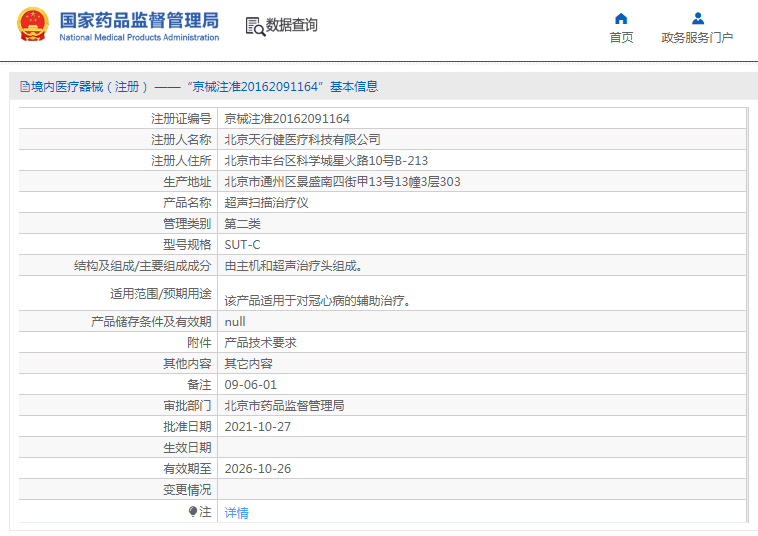This screenshot has width=758, height=536.
Task: Select approving department 北京市药品监督管理局
Action: pos(284,406)
